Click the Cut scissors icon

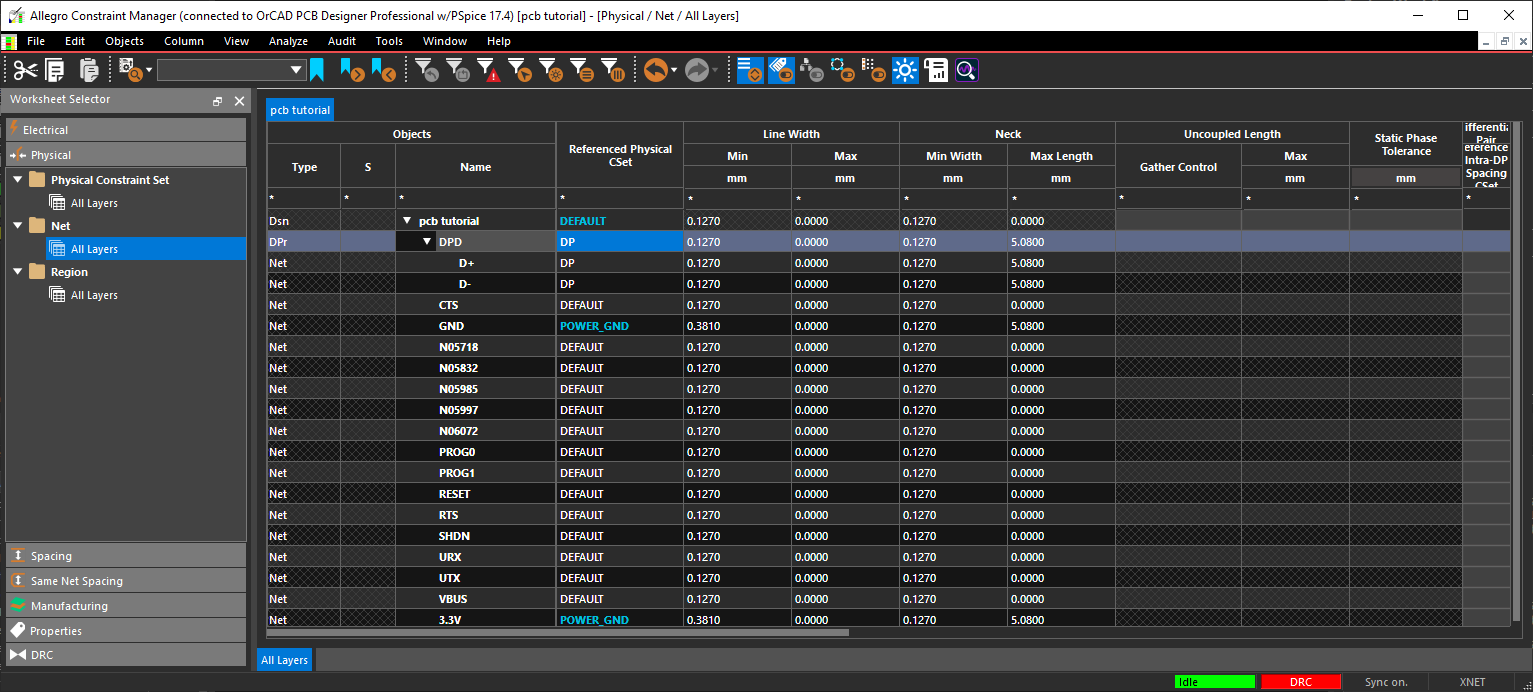(25, 70)
